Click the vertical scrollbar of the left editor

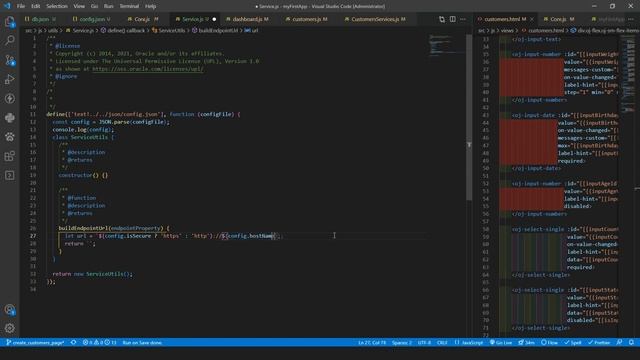[469, 117]
